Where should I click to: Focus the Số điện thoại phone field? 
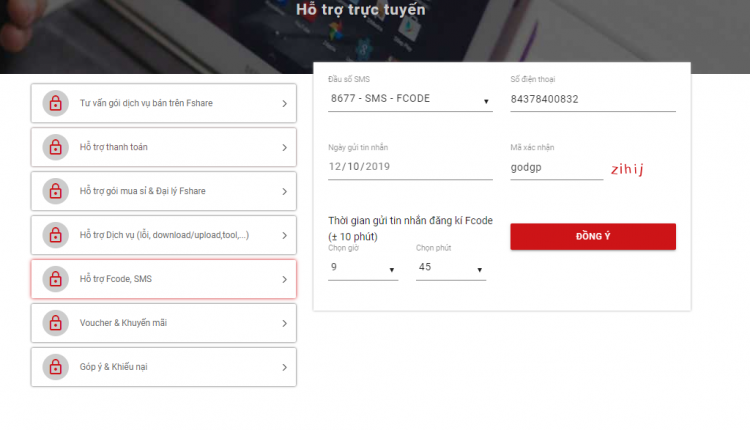click(x=593, y=99)
